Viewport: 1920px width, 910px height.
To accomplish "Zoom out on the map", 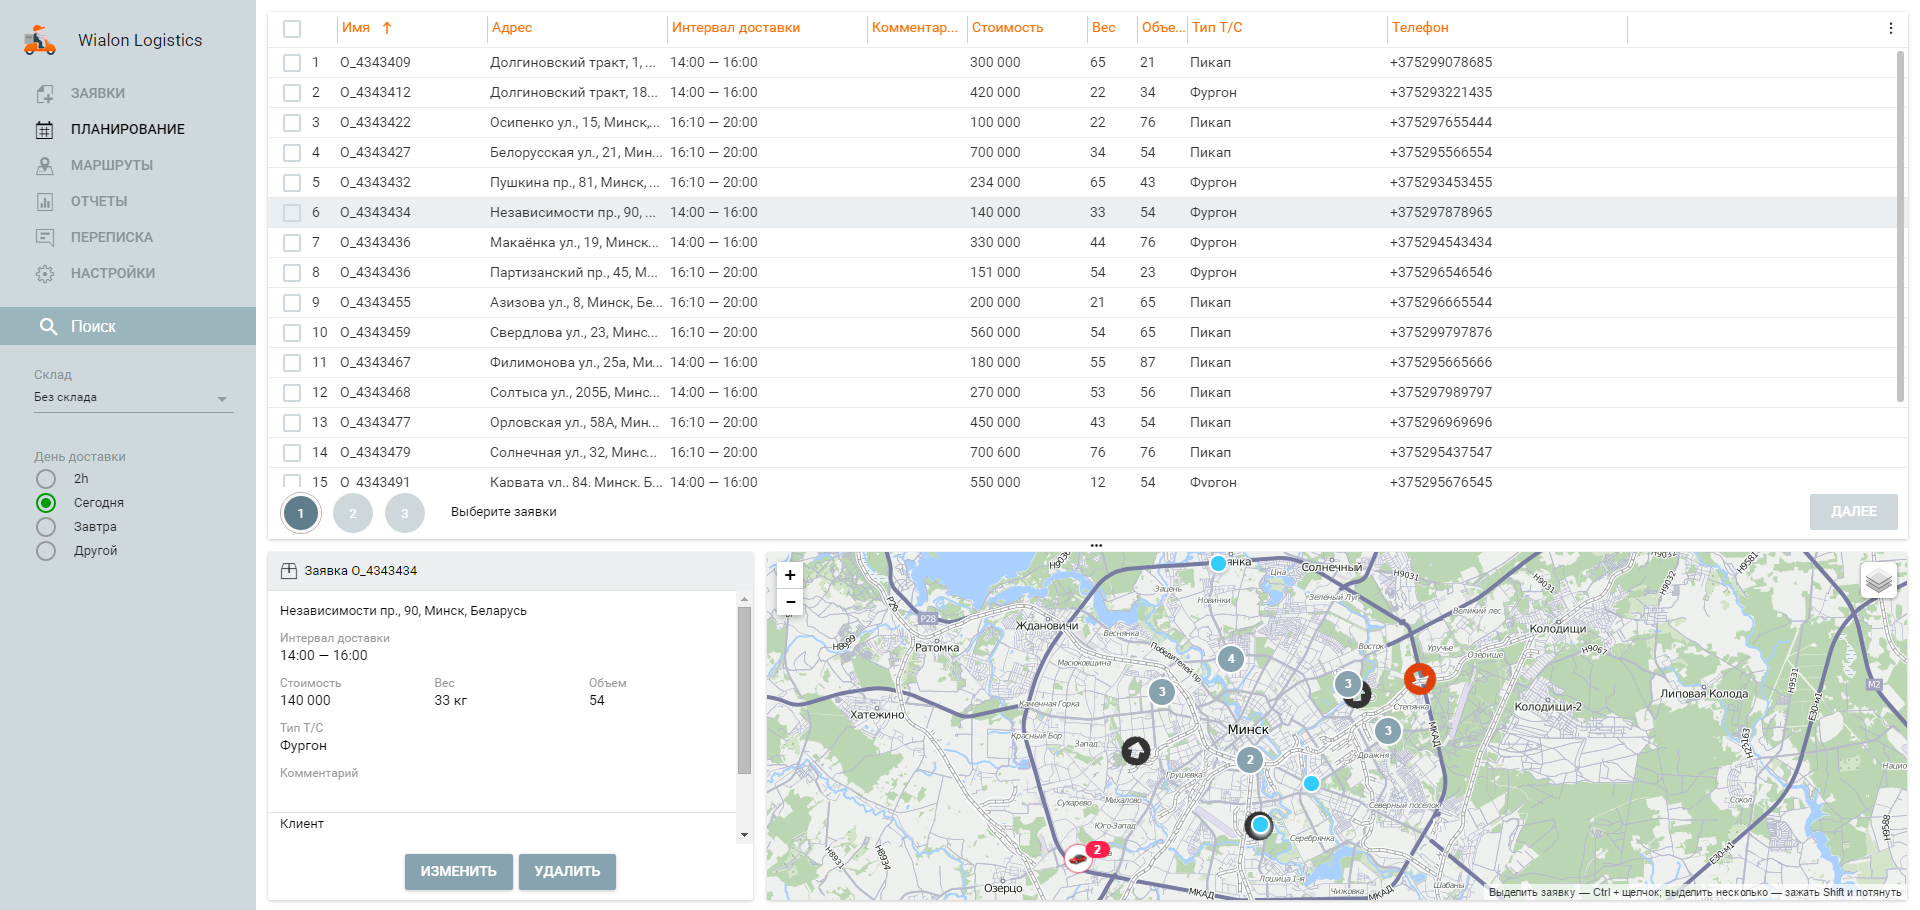I will (790, 602).
